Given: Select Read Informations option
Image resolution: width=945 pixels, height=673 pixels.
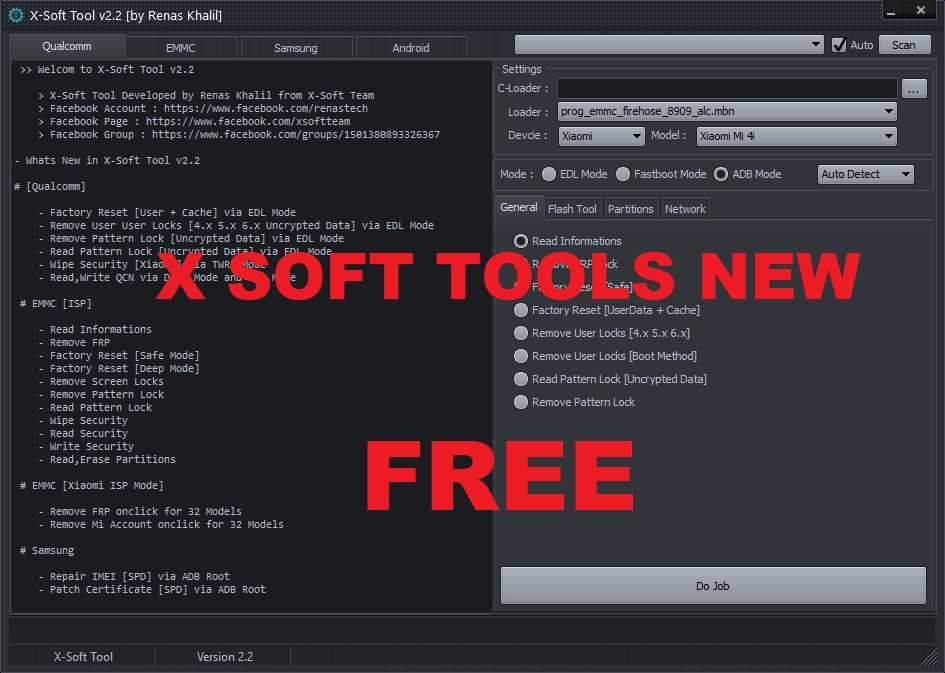Looking at the screenshot, I should pos(521,241).
